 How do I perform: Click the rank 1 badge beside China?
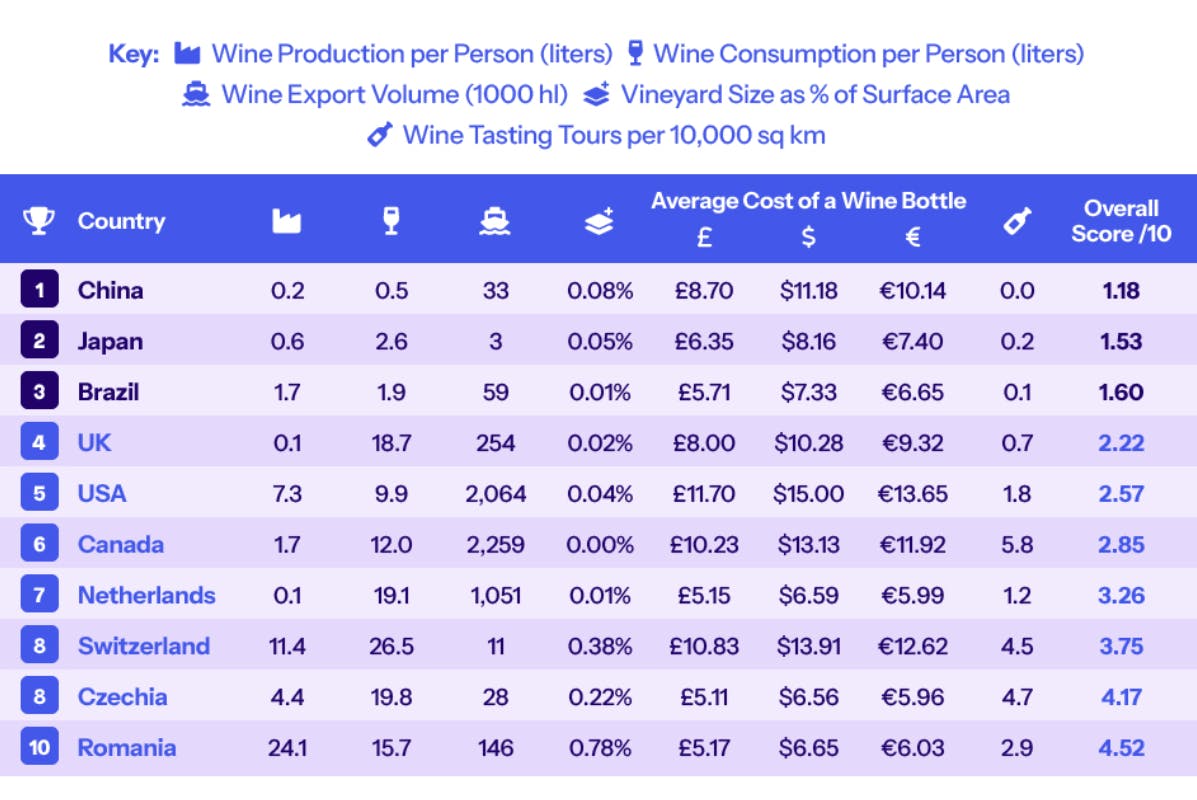(x=39, y=290)
